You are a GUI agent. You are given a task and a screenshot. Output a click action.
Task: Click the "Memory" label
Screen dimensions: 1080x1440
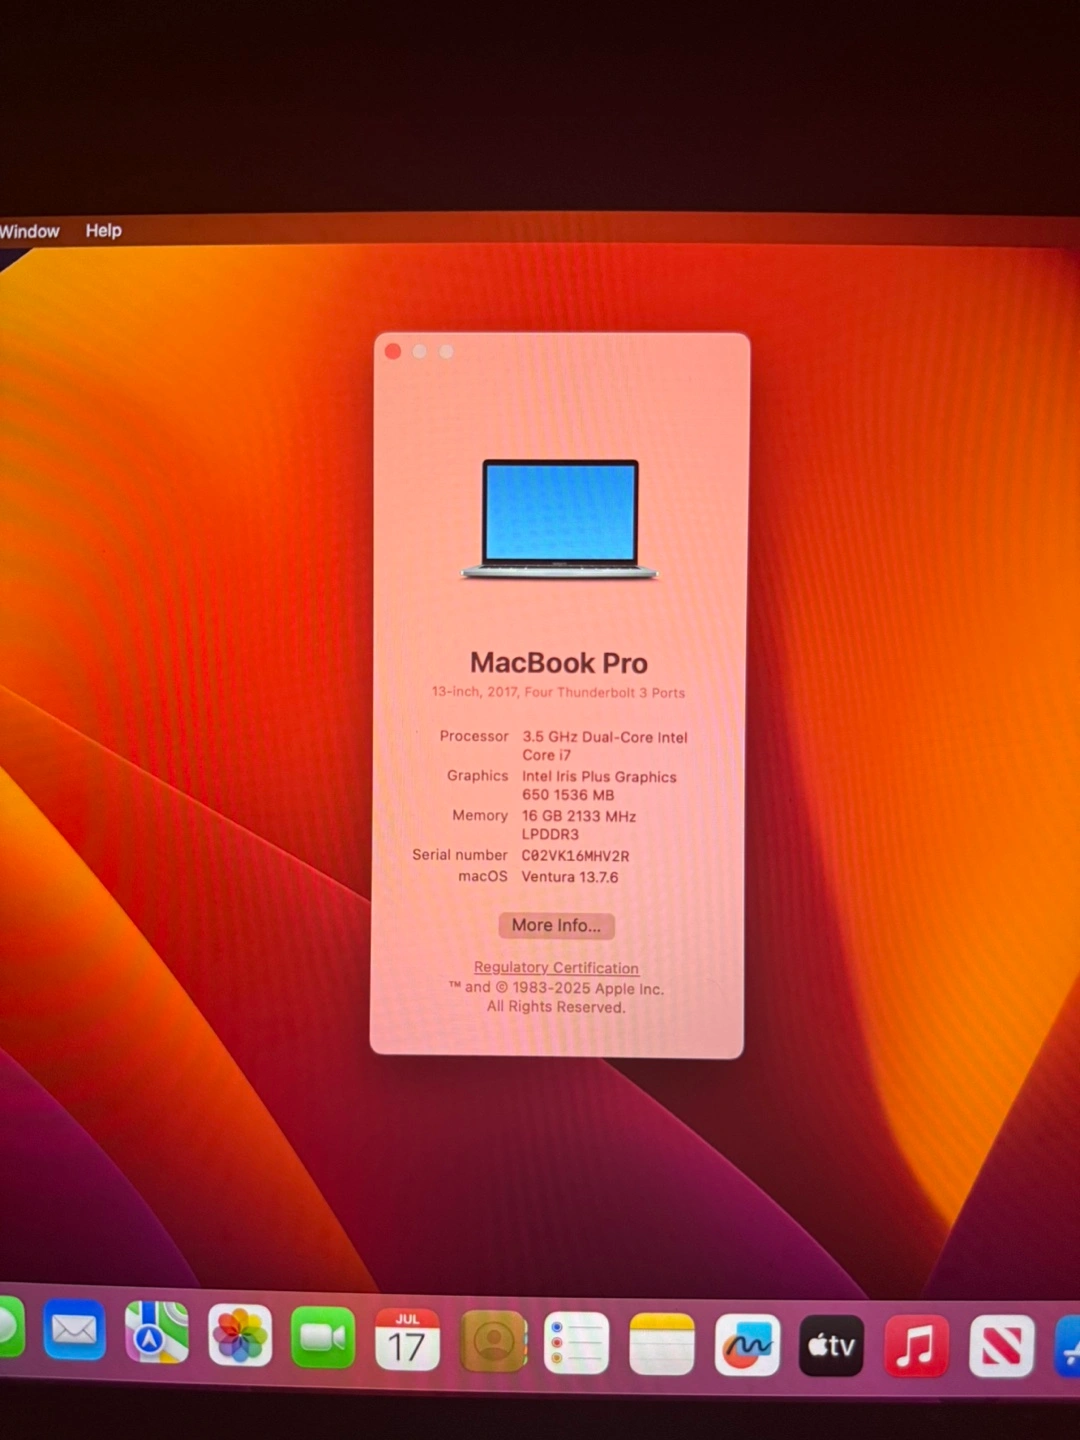click(480, 816)
